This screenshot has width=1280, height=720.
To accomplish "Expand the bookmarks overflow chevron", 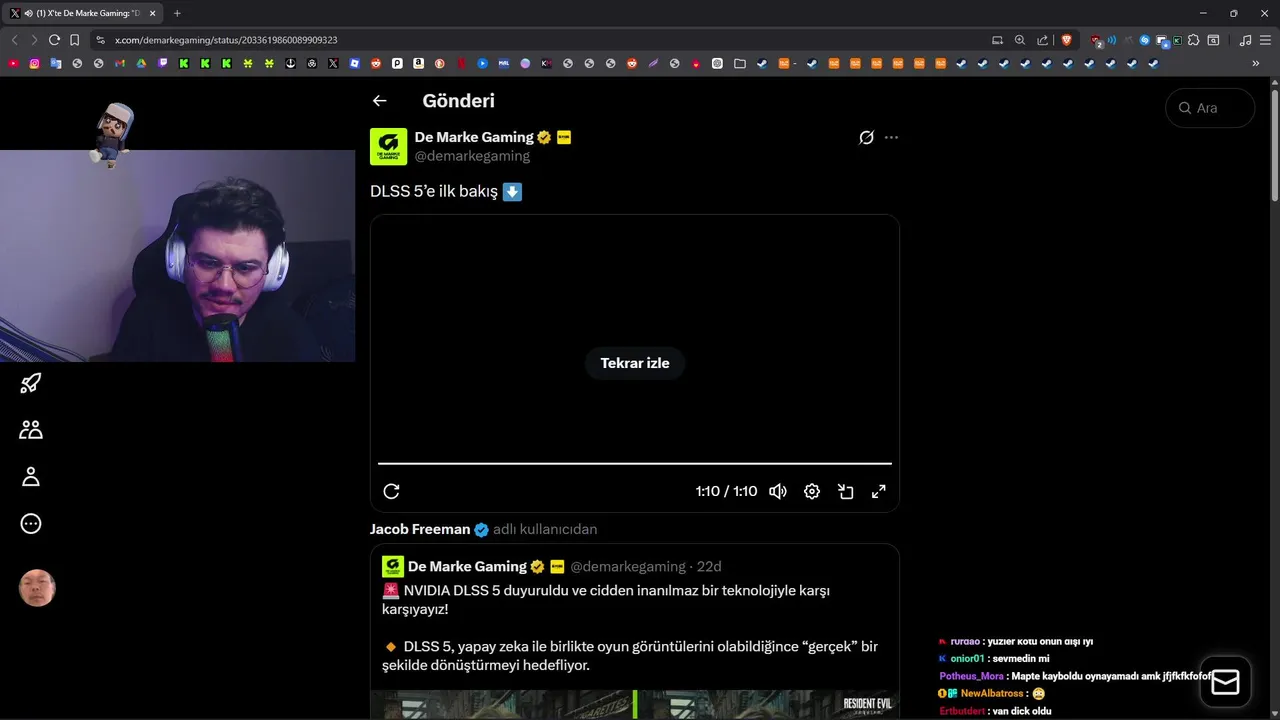I will [x=1256, y=63].
